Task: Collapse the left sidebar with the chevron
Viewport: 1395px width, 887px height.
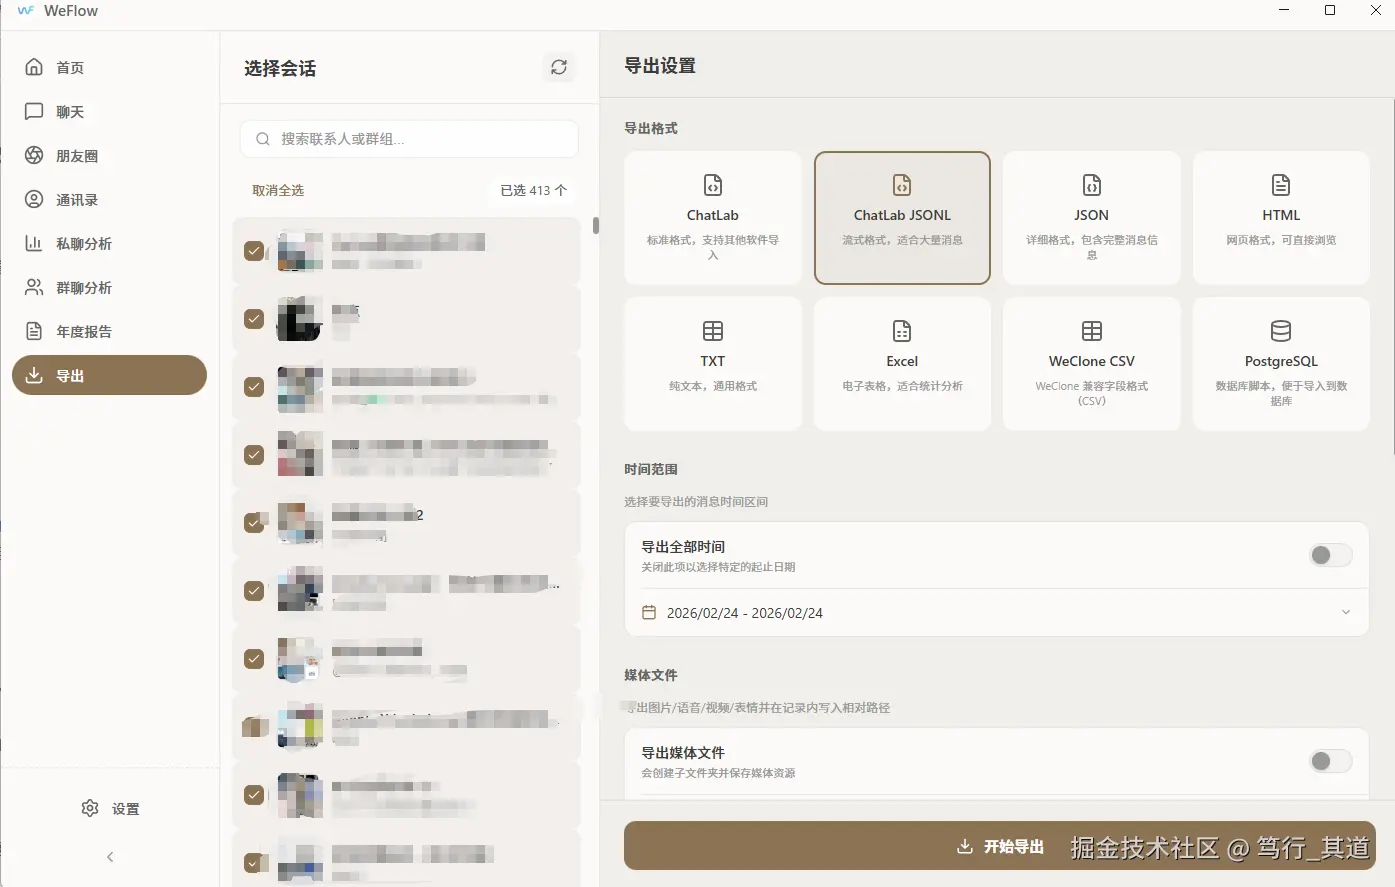Action: (x=109, y=856)
